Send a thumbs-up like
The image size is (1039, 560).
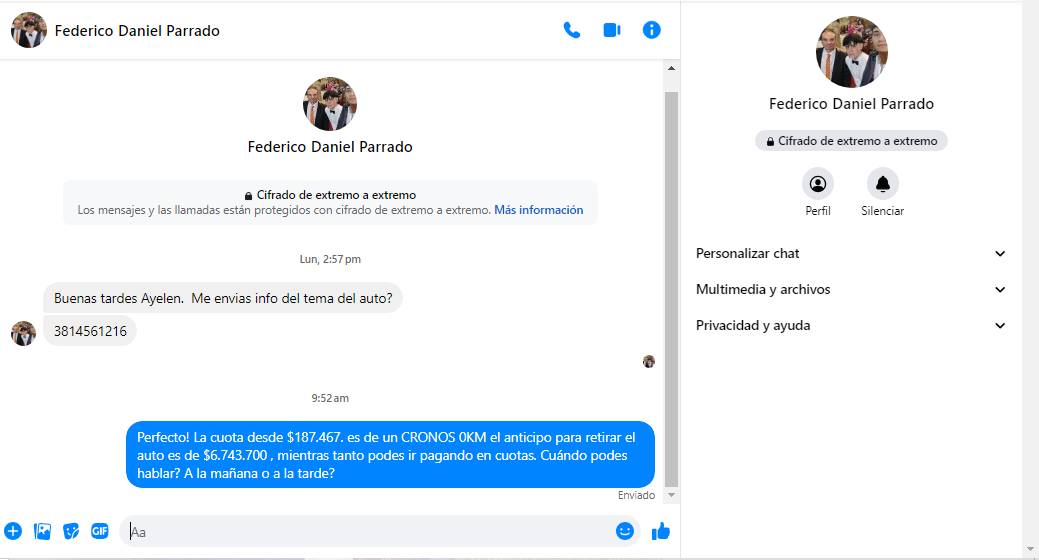pyautogui.click(x=661, y=531)
